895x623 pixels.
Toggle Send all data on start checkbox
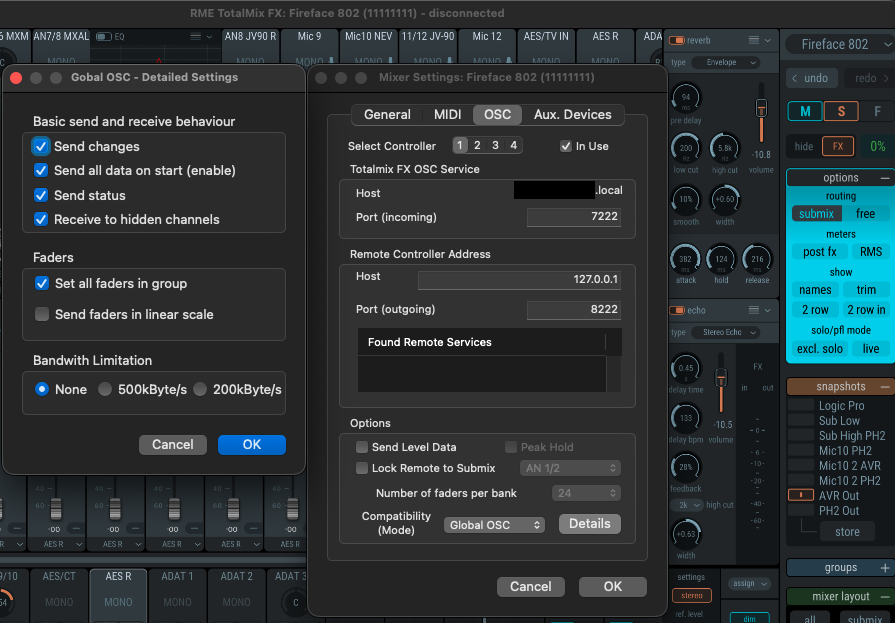41,170
